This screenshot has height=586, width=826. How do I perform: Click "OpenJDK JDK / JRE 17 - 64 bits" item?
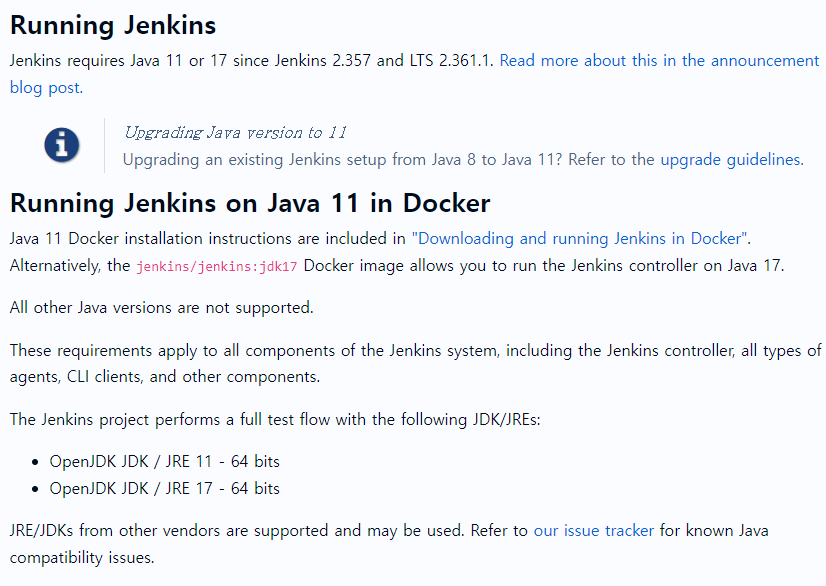(164, 489)
